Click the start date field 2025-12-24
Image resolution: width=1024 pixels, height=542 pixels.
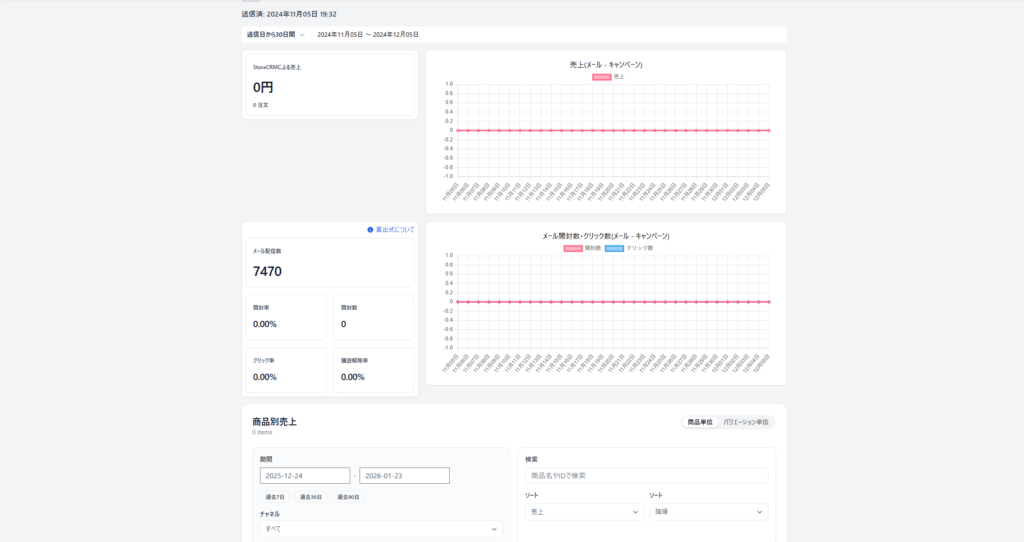(x=305, y=476)
